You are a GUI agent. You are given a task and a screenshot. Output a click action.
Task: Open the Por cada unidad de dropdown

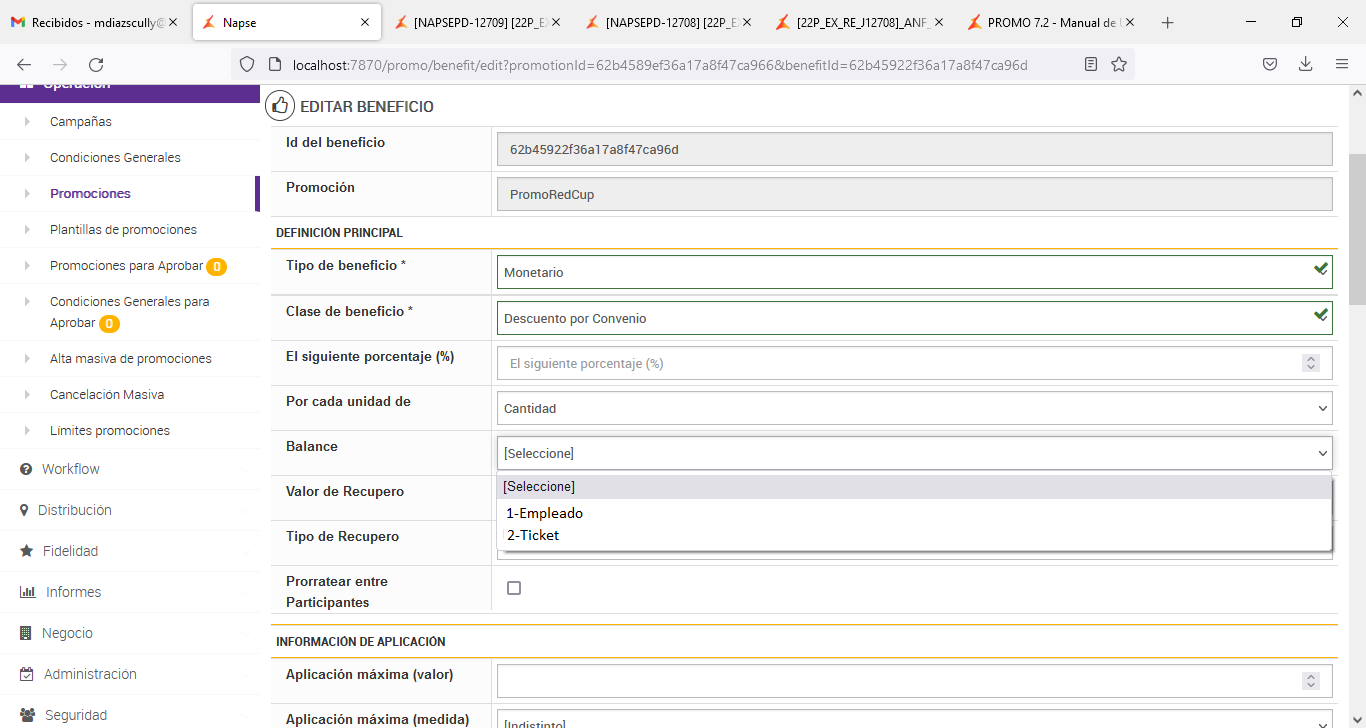(914, 408)
